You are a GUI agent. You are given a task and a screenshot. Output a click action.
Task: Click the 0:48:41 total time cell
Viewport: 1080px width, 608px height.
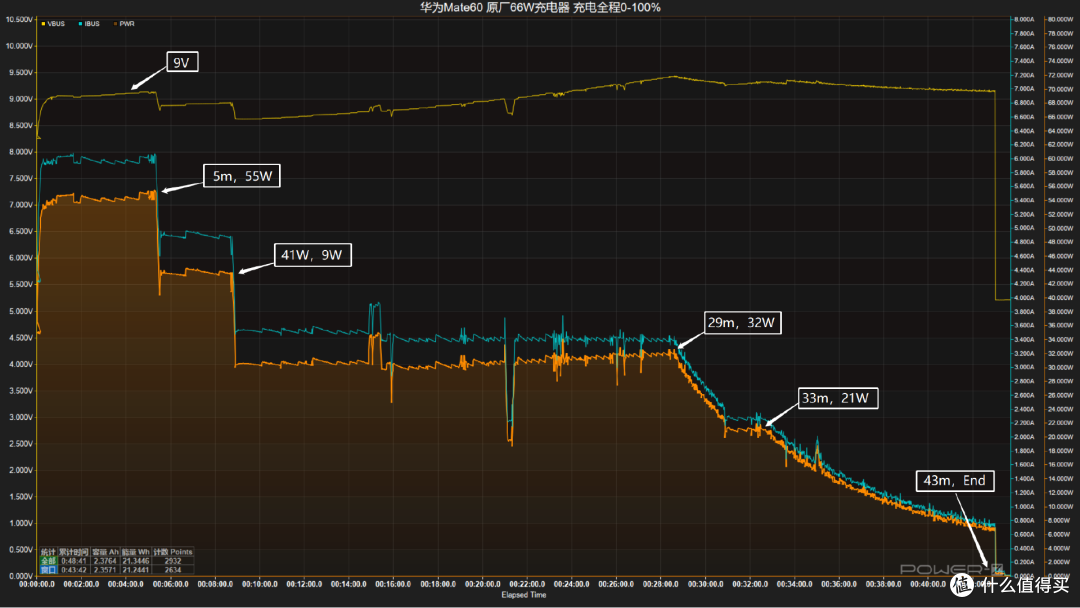pyautogui.click(x=74, y=560)
